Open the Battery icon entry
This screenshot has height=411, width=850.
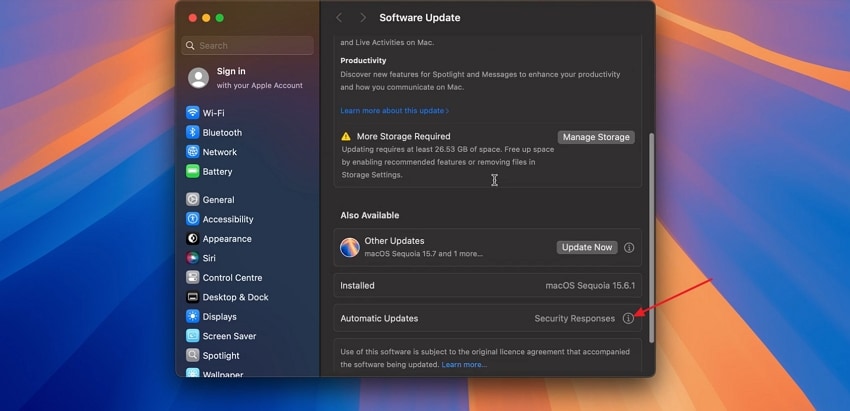(x=192, y=171)
